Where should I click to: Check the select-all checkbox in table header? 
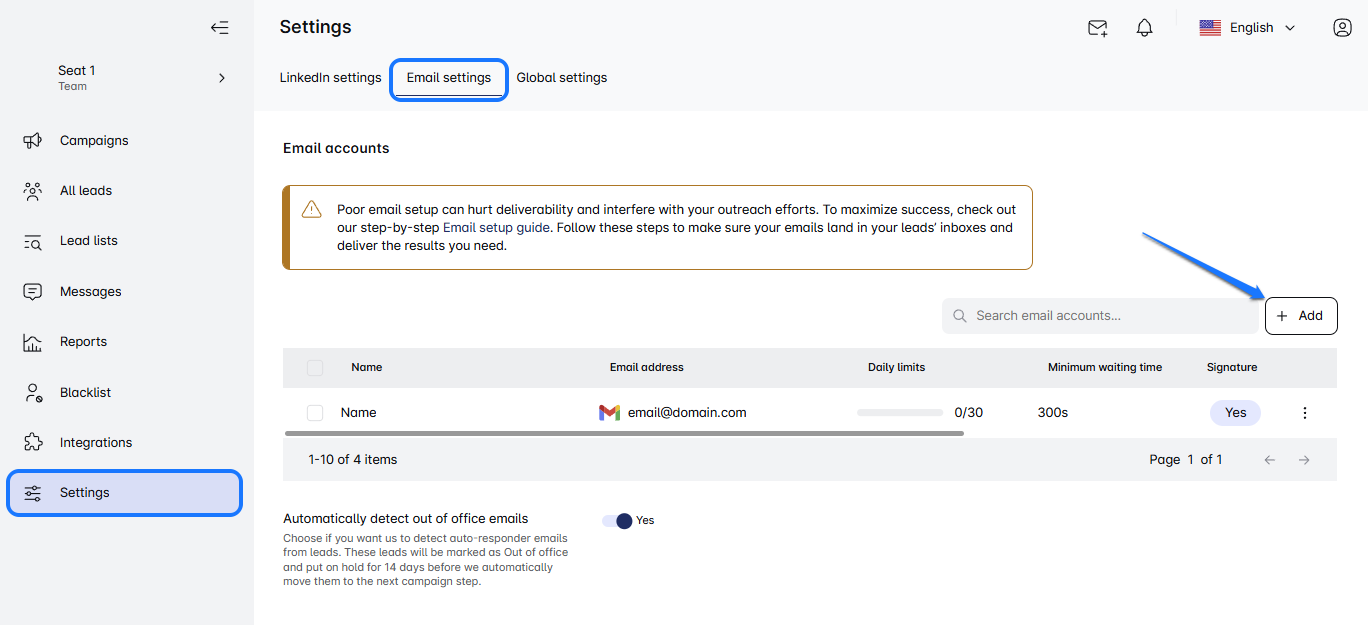tap(315, 368)
